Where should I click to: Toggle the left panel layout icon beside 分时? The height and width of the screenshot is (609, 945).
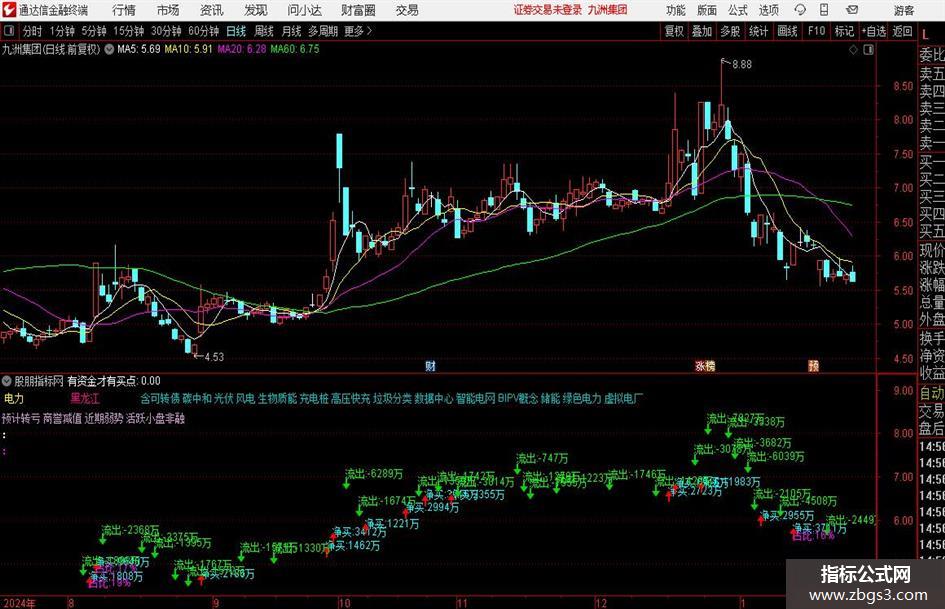click(9, 31)
